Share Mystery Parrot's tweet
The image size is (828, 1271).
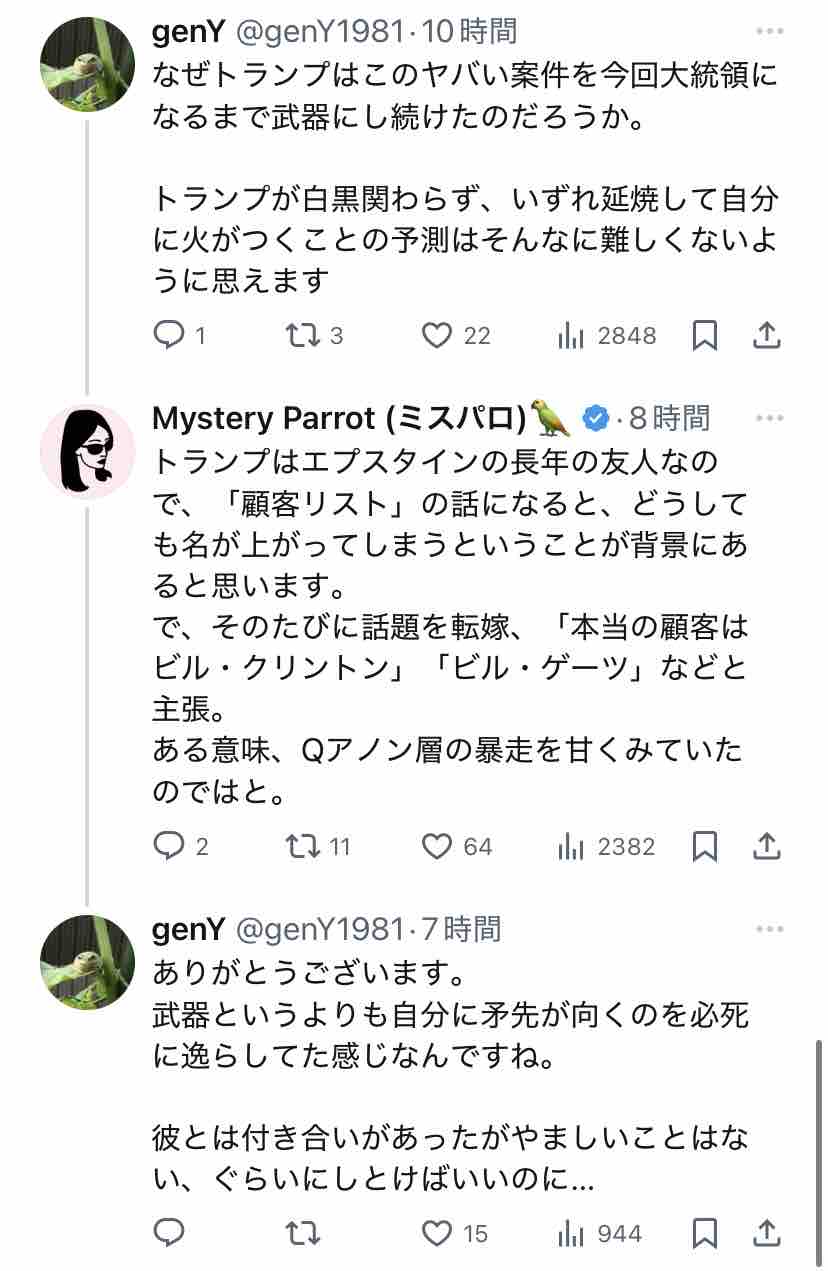766,847
